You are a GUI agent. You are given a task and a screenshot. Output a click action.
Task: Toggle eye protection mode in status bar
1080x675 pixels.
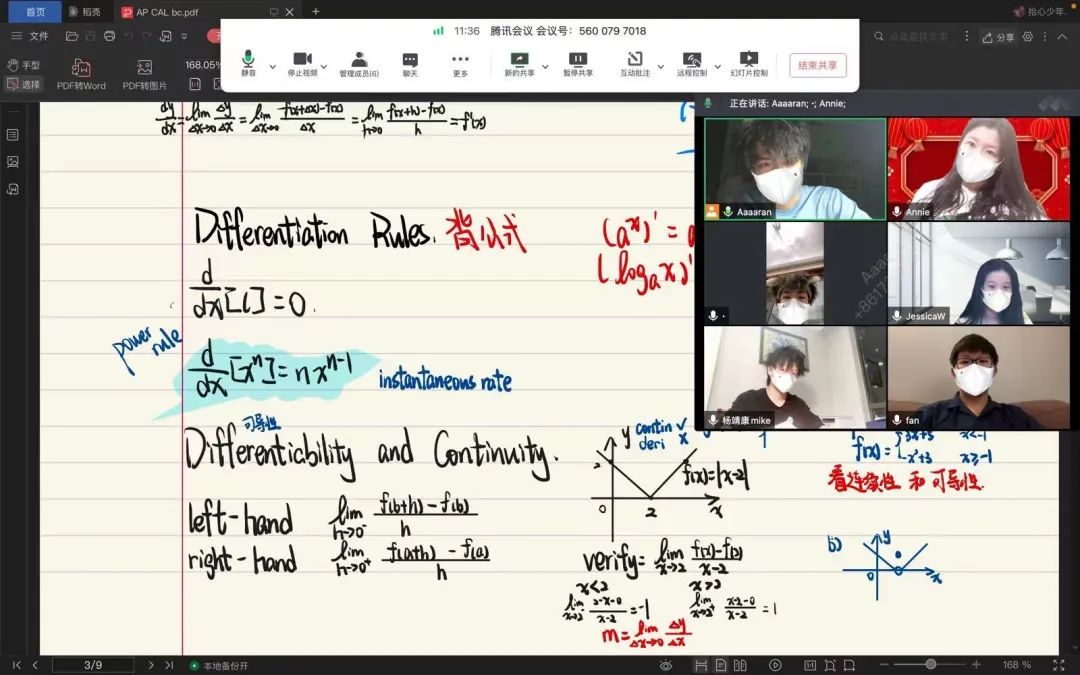coord(666,665)
